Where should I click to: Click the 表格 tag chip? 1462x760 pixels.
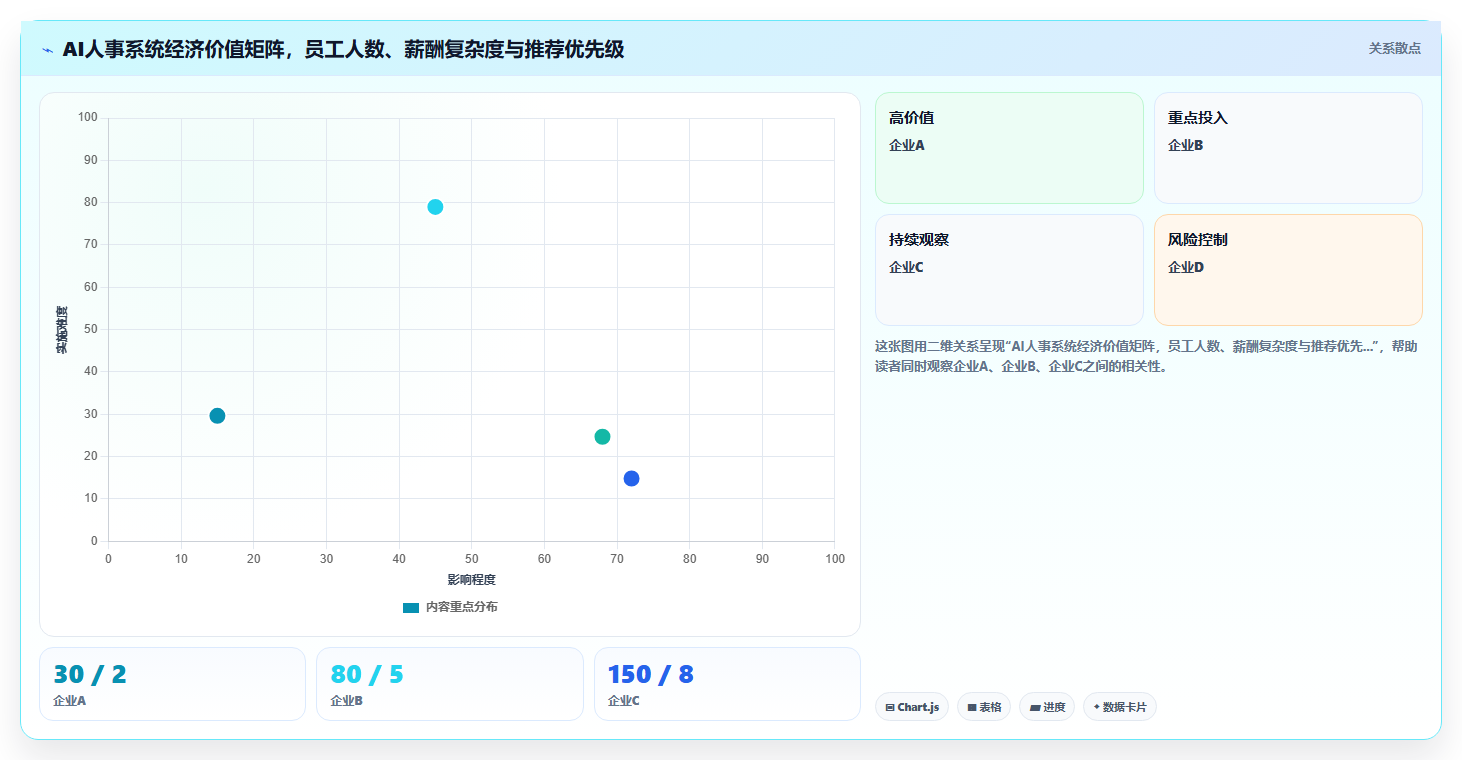984,707
